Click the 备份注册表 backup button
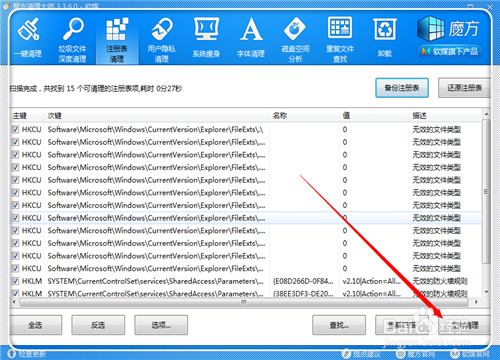The image size is (500, 360). pyautogui.click(x=402, y=88)
